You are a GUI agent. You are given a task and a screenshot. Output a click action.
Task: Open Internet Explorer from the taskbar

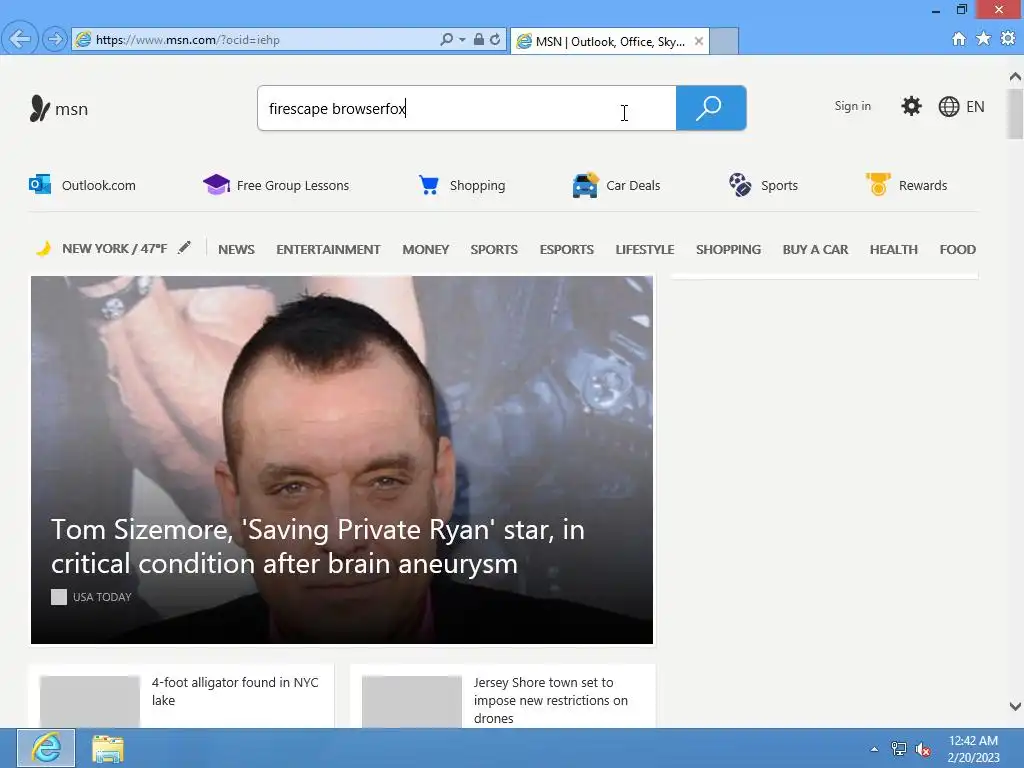46,748
